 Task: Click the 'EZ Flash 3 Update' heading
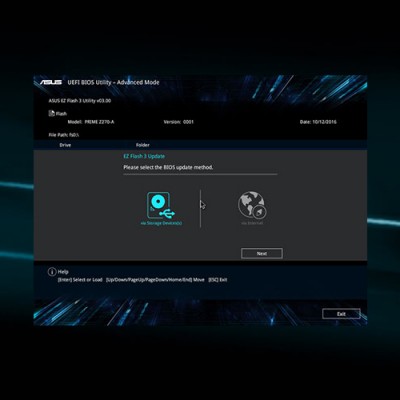coord(144,156)
